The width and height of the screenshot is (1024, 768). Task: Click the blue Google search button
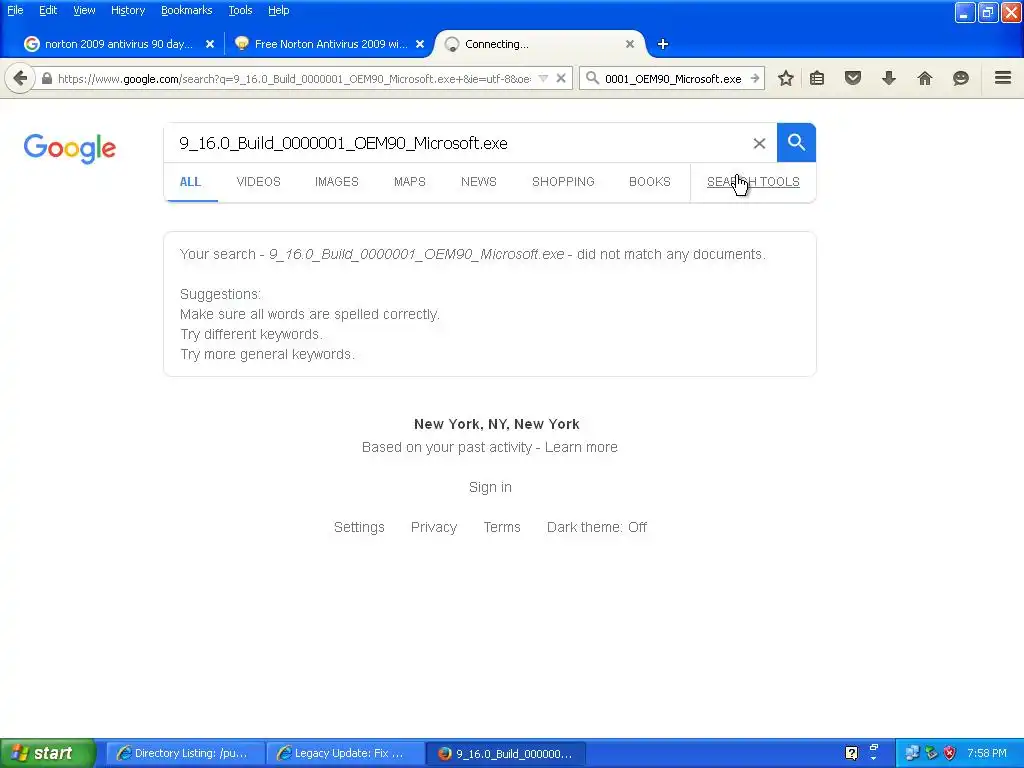point(796,142)
